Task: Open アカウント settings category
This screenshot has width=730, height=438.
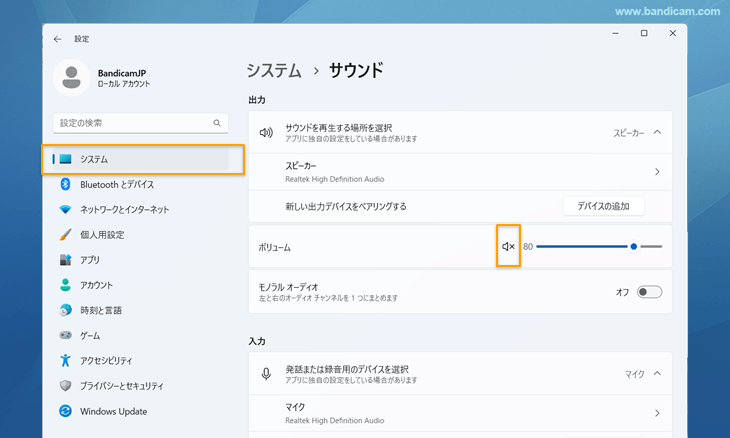Action: point(140,285)
